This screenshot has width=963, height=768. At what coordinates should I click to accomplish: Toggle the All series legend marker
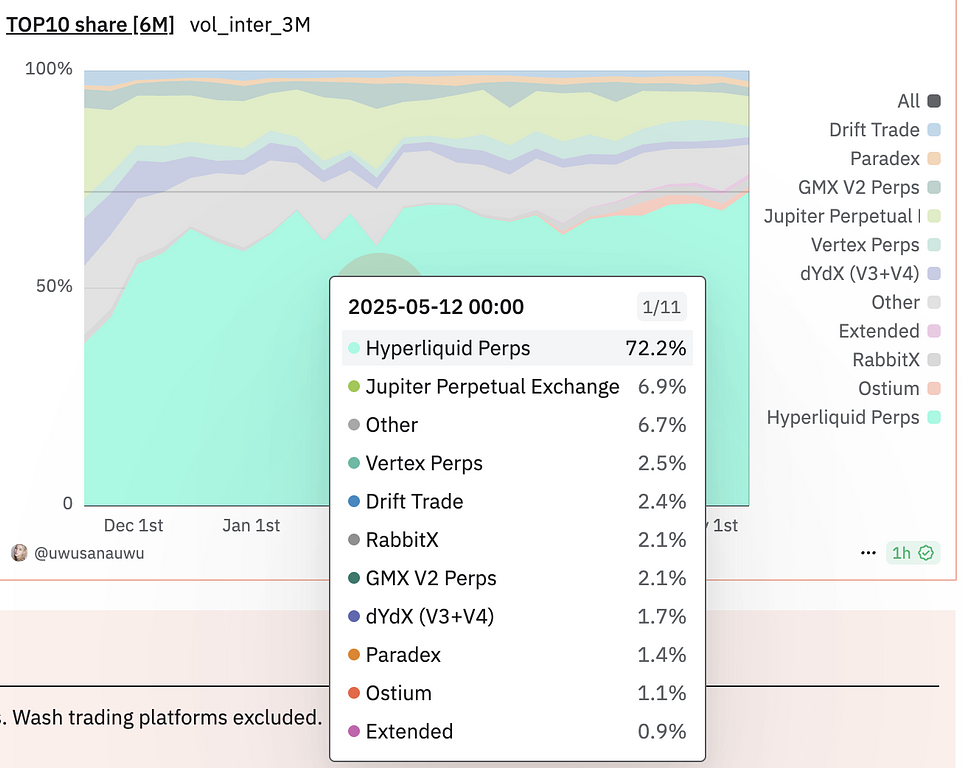(934, 101)
